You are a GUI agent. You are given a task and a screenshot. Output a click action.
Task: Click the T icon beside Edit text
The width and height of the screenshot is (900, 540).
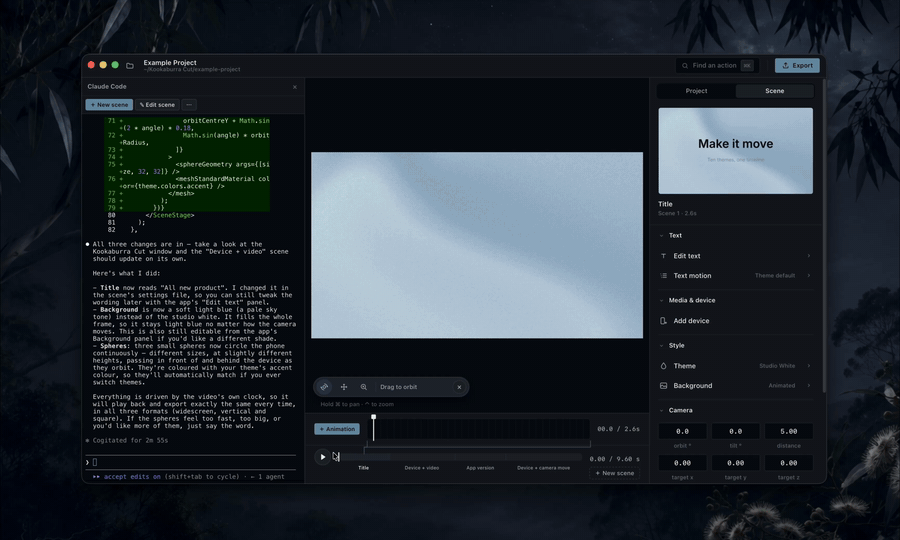click(x=664, y=256)
